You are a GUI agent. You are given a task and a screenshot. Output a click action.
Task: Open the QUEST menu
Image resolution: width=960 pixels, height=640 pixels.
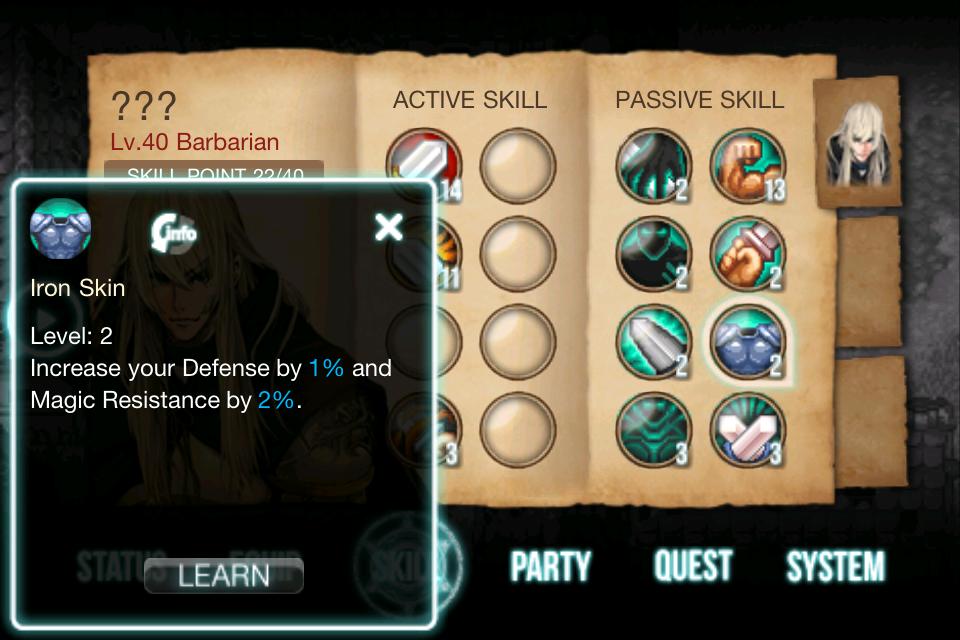click(x=693, y=565)
